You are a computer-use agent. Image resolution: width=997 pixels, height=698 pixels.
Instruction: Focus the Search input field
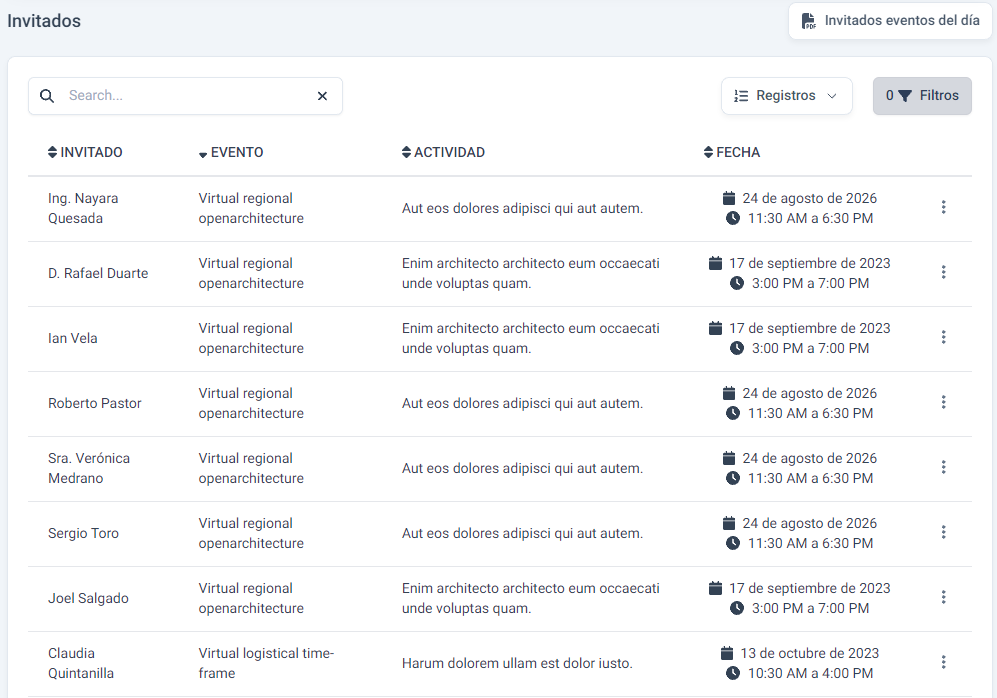(x=185, y=96)
